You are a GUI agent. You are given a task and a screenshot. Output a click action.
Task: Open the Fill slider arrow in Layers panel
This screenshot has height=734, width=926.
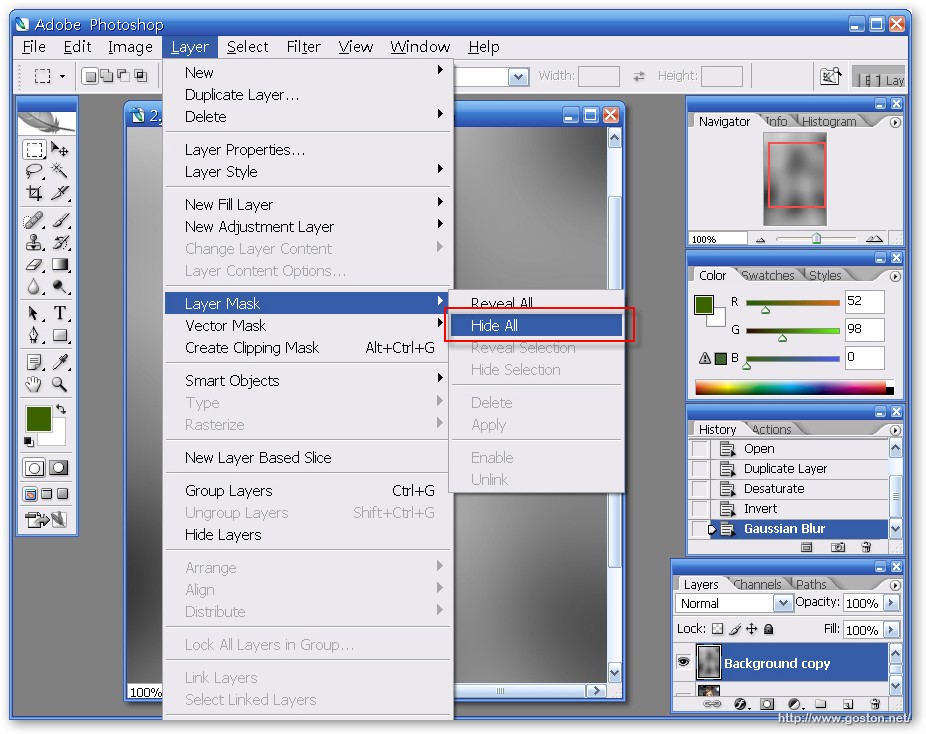[x=891, y=629]
